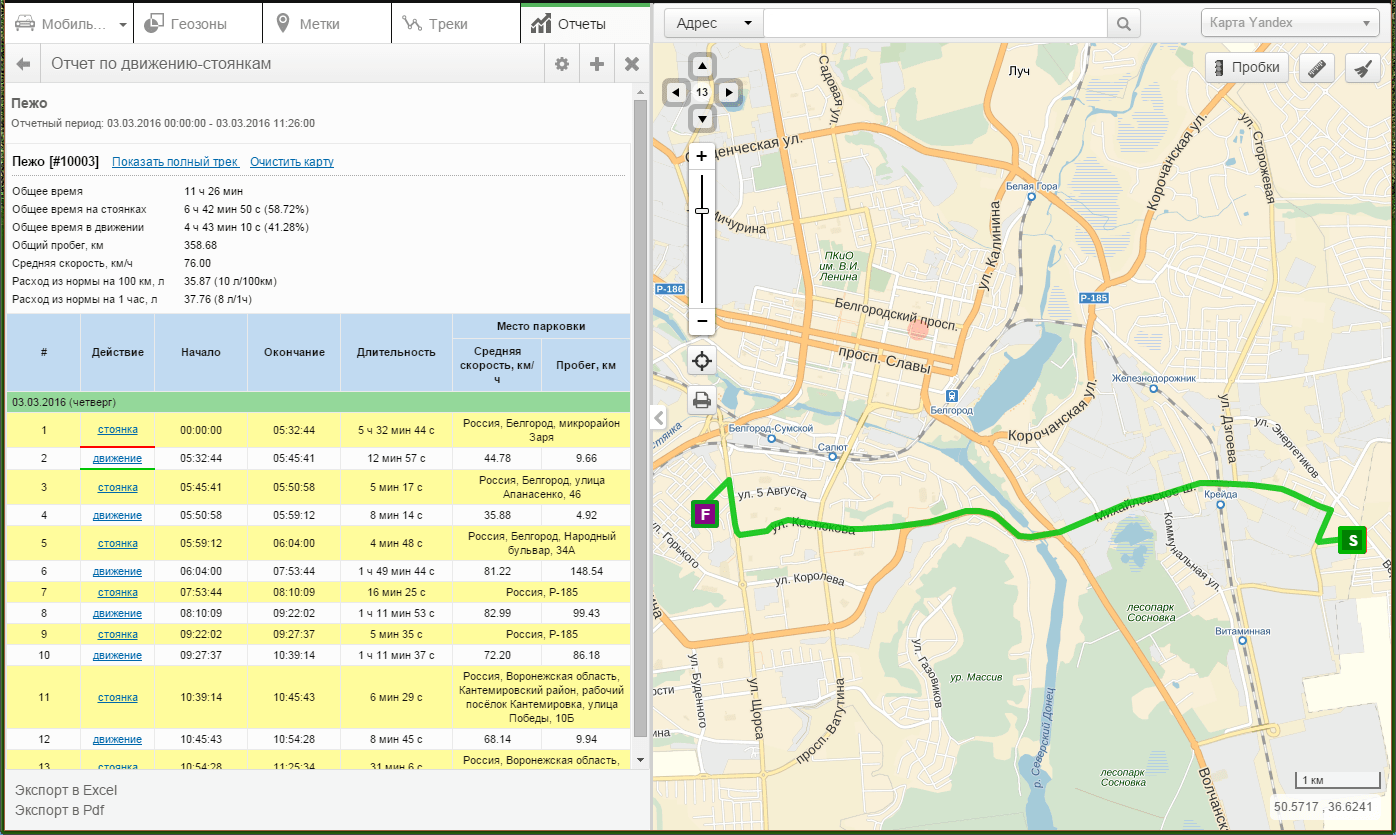This screenshot has width=1396, height=835.
Task: Click the 'Начало' column header
Action: pyautogui.click(x=201, y=352)
